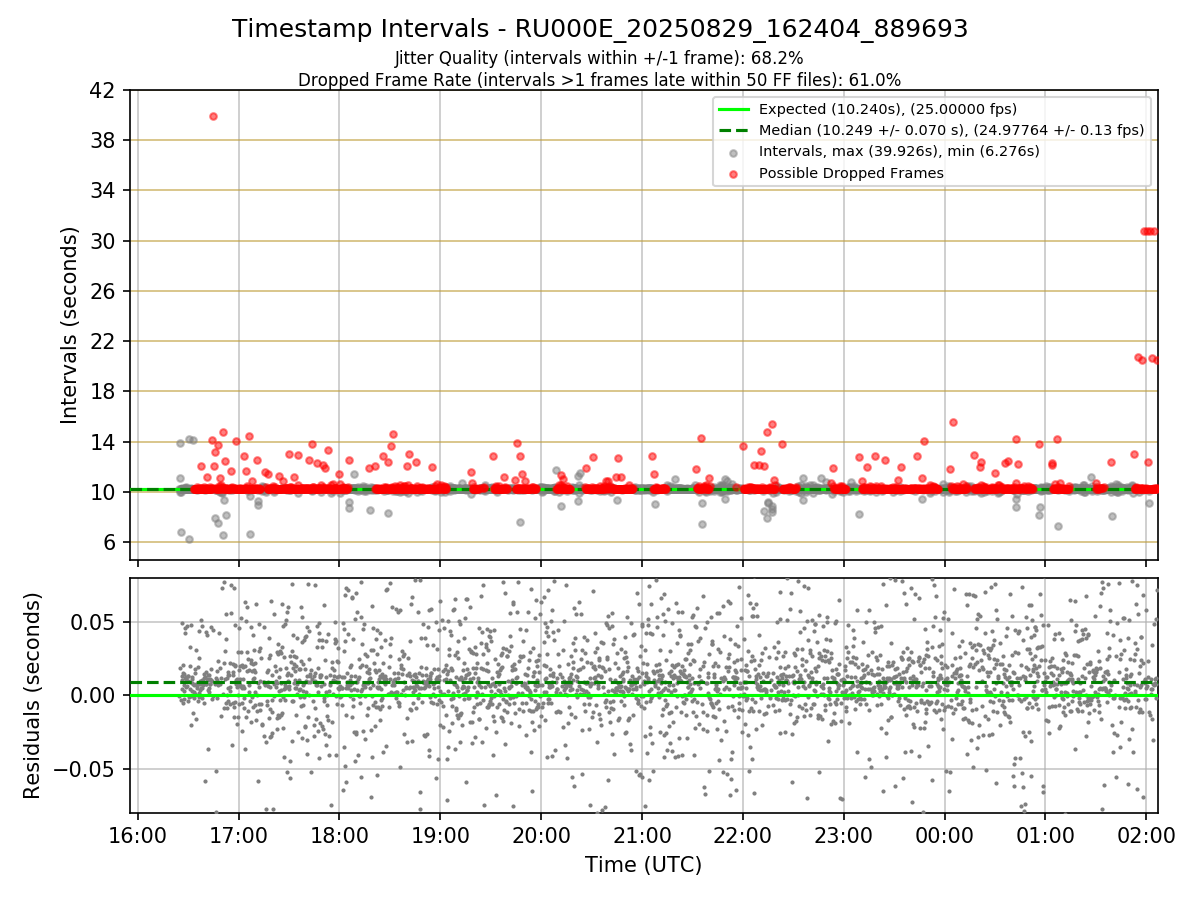Click the dashed dark green line sample in the legend
1200x900 pixels.
[733, 130]
